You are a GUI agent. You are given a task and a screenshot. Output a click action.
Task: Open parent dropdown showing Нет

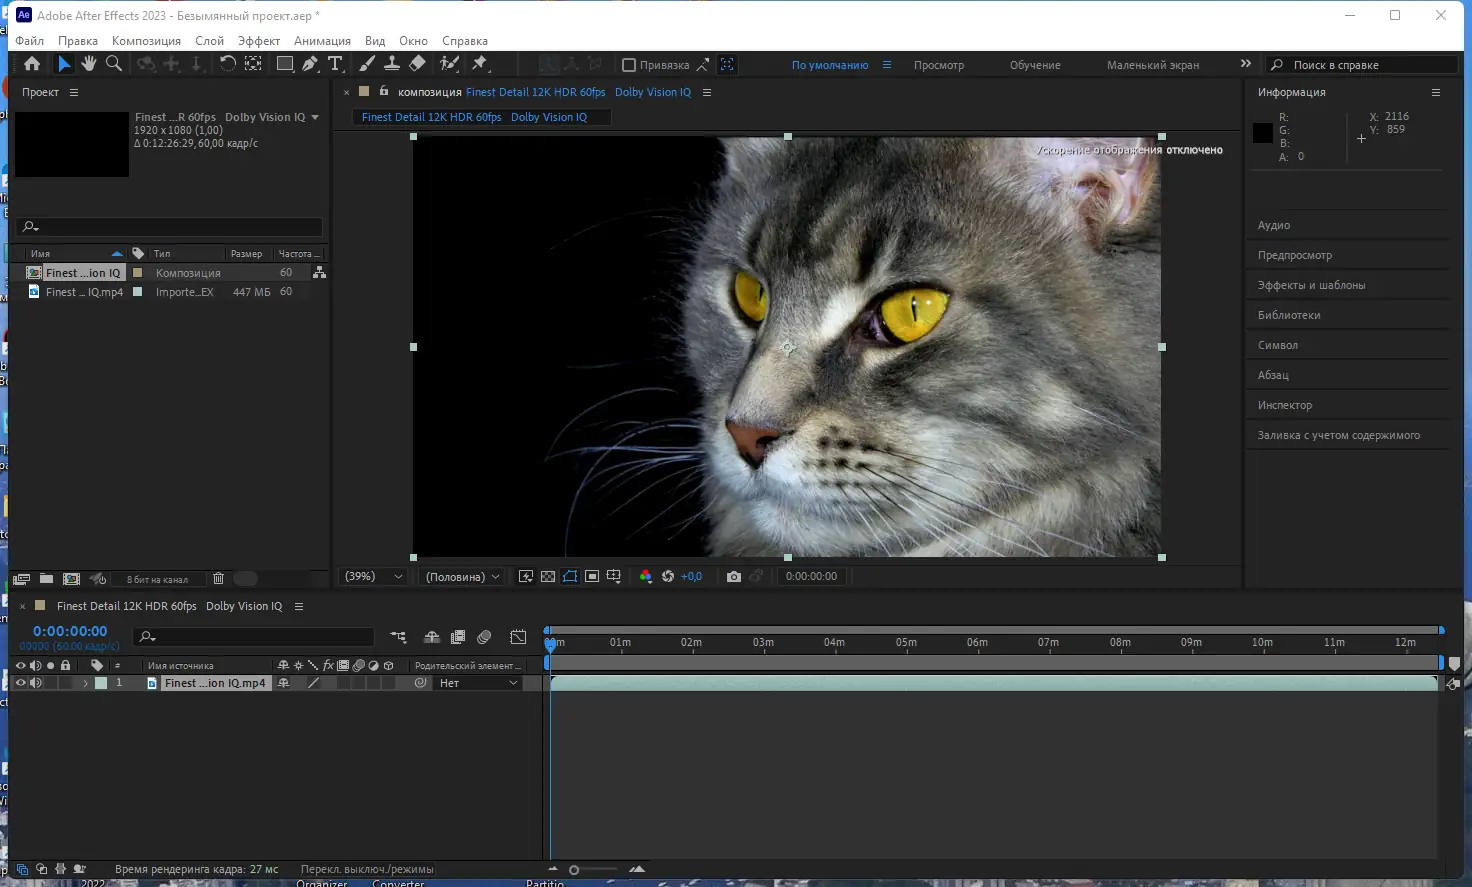(479, 683)
